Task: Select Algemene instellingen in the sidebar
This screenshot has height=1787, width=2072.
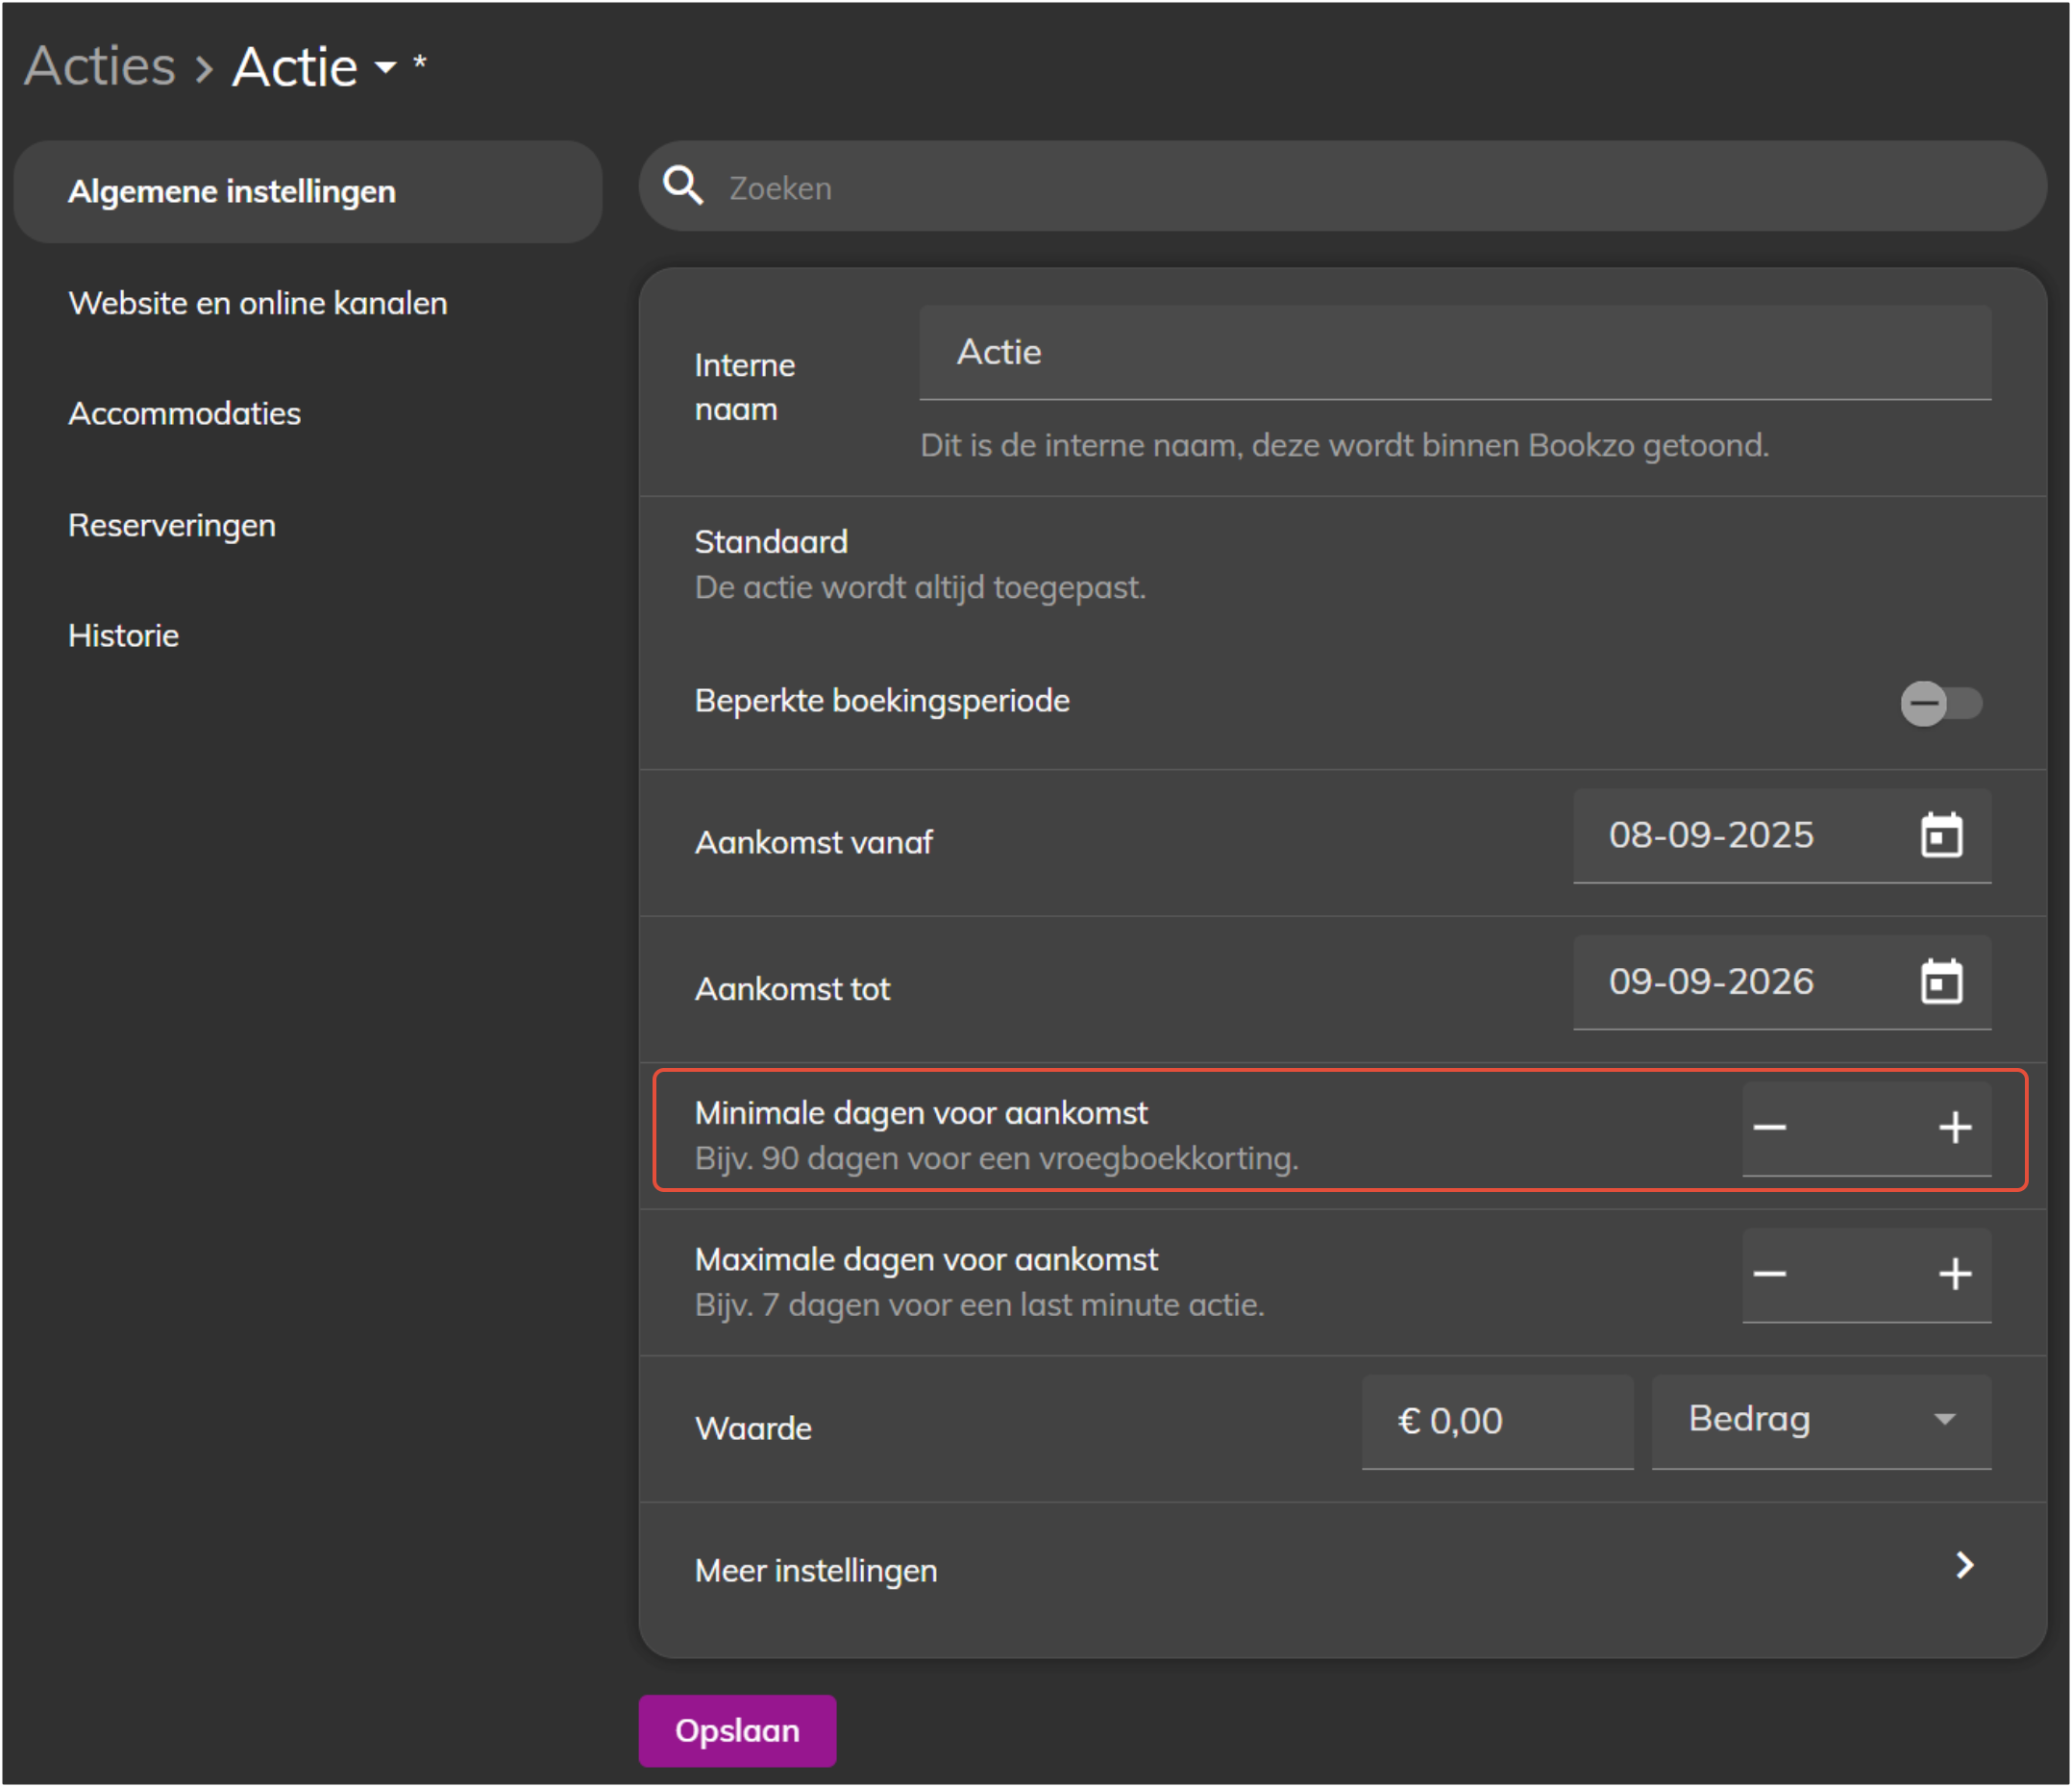Action: 232,191
